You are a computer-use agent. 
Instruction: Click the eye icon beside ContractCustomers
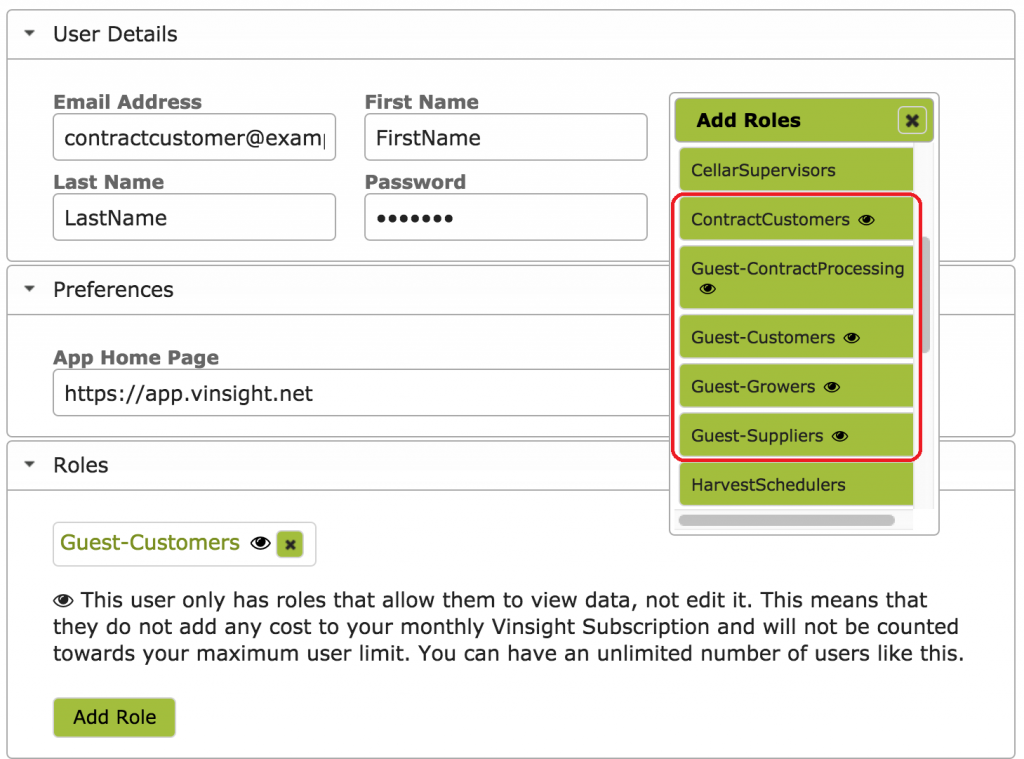pos(866,219)
